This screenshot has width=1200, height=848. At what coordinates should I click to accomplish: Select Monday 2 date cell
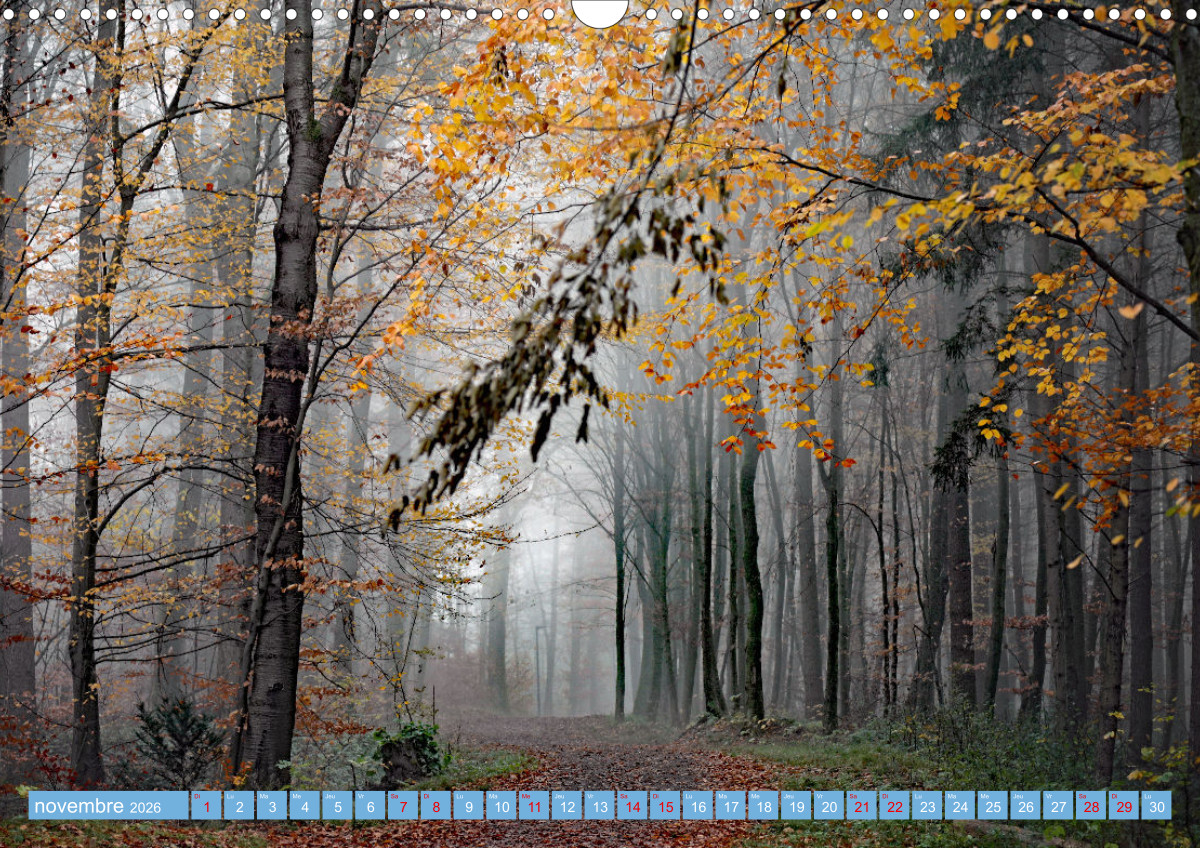pyautogui.click(x=239, y=806)
